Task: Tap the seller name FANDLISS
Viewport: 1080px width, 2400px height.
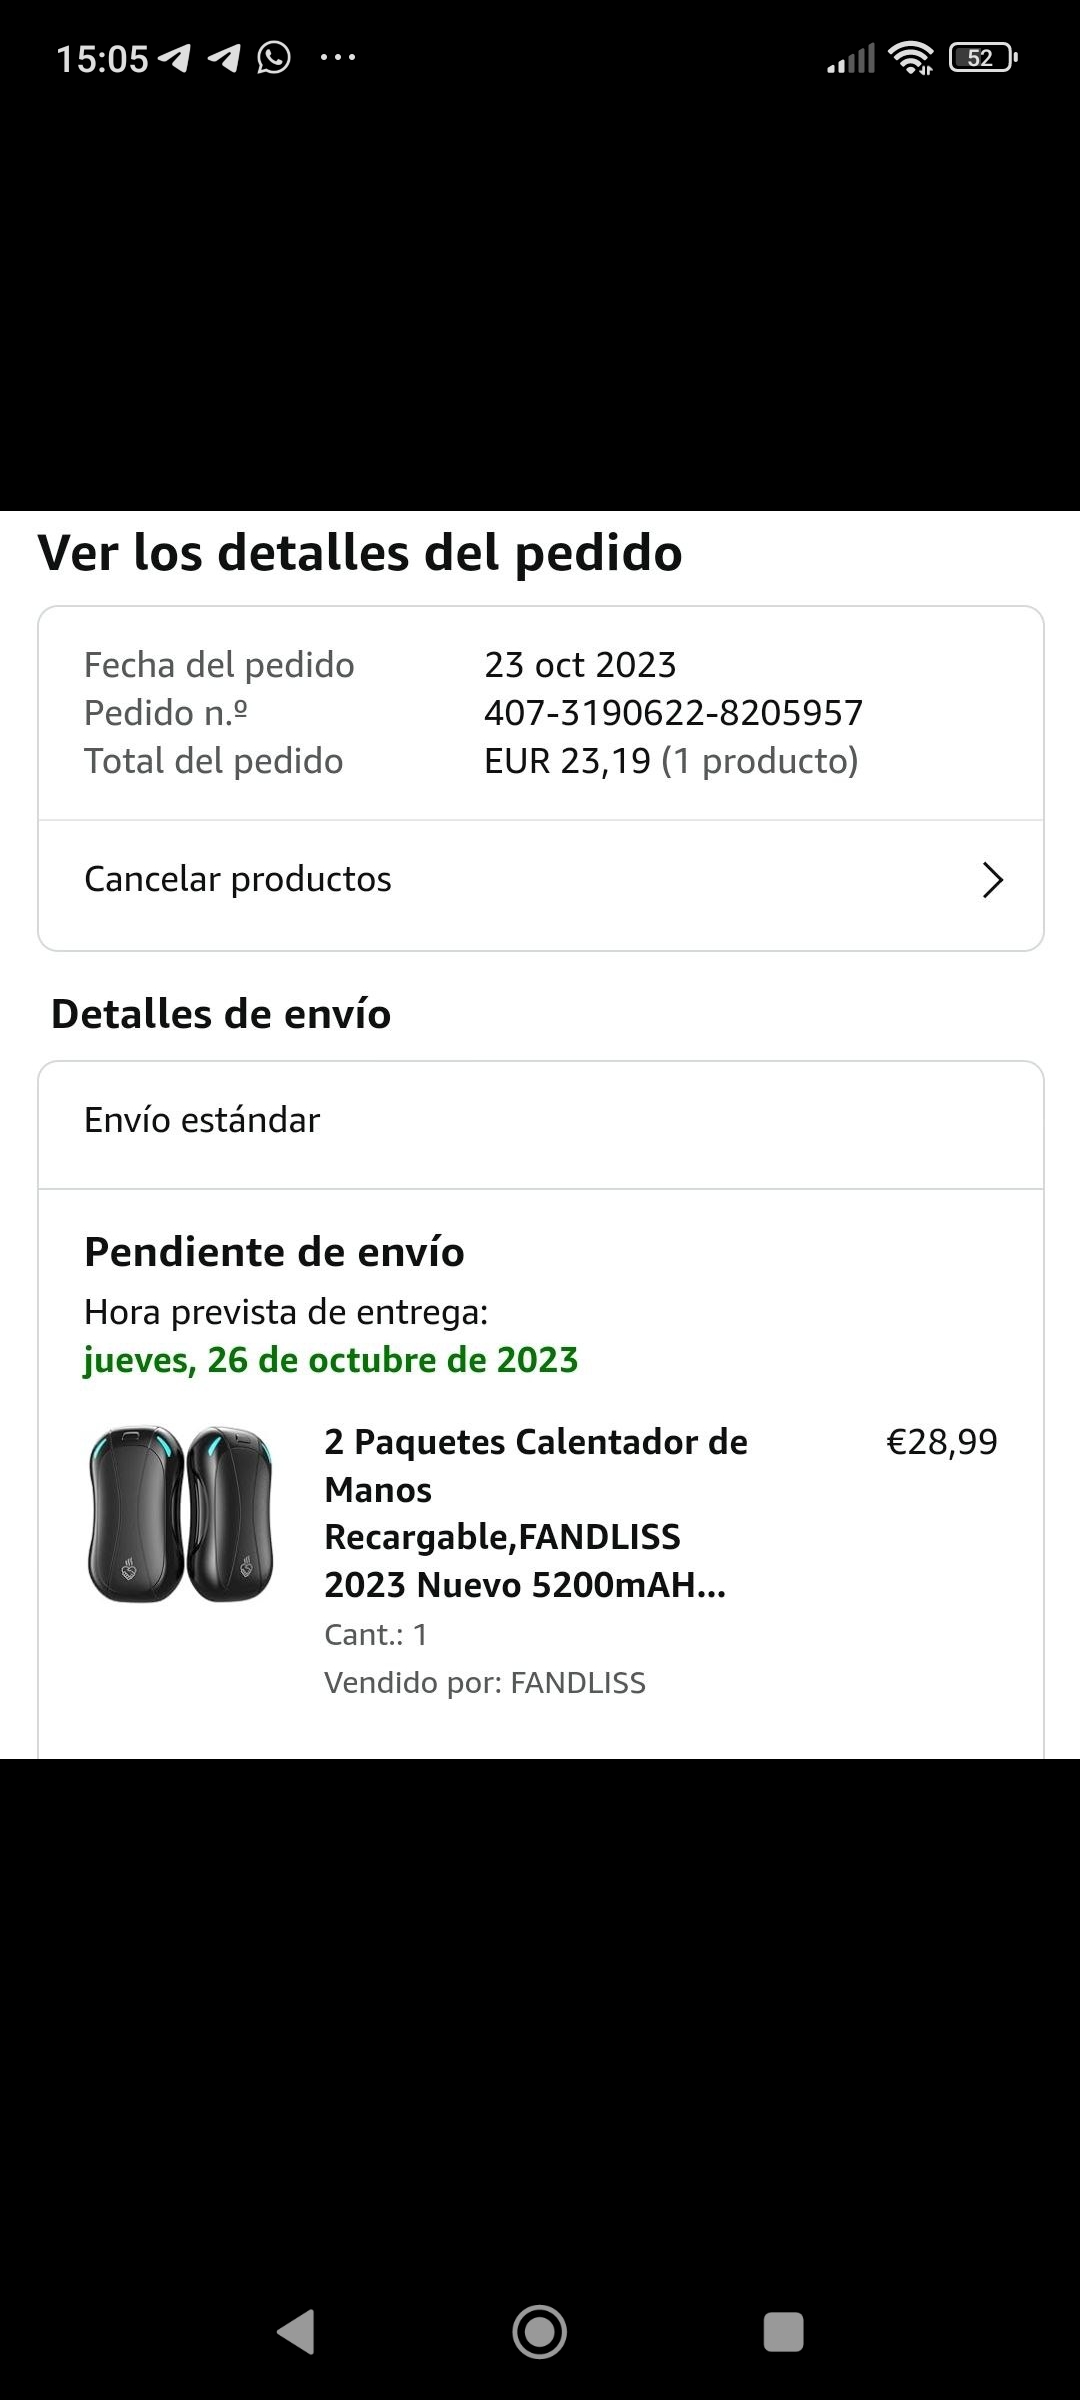Action: coord(578,1683)
